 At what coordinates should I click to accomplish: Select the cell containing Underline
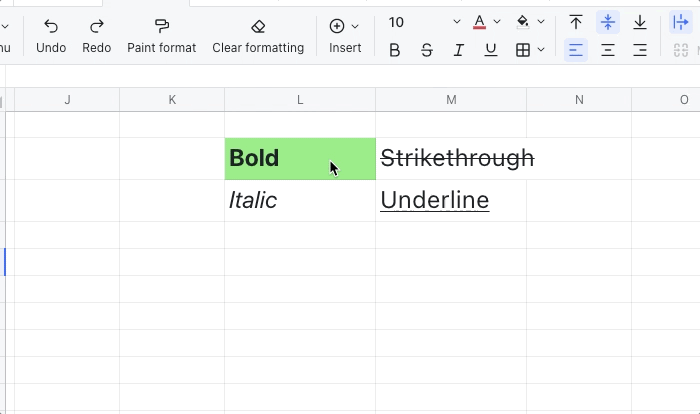point(451,200)
